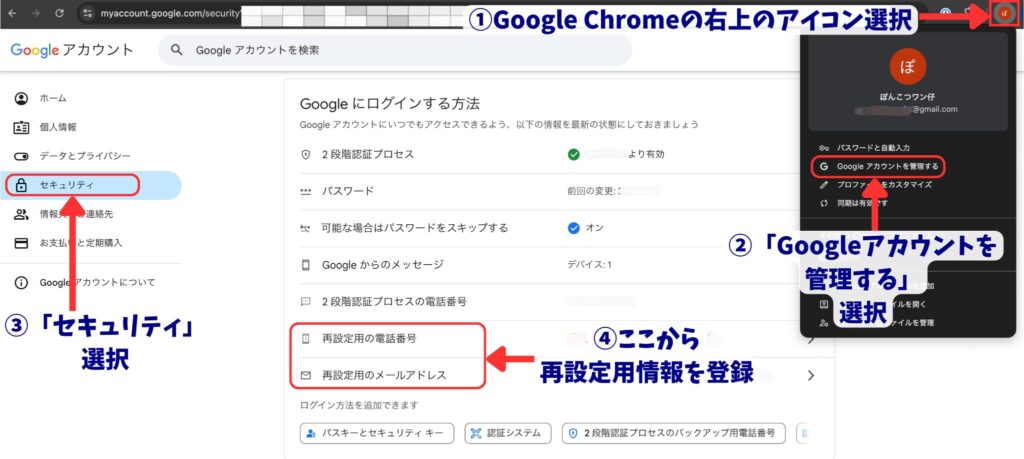Click the Chrome profile avatar icon
Viewport: 1024px width, 459px height.
click(x=1003, y=14)
